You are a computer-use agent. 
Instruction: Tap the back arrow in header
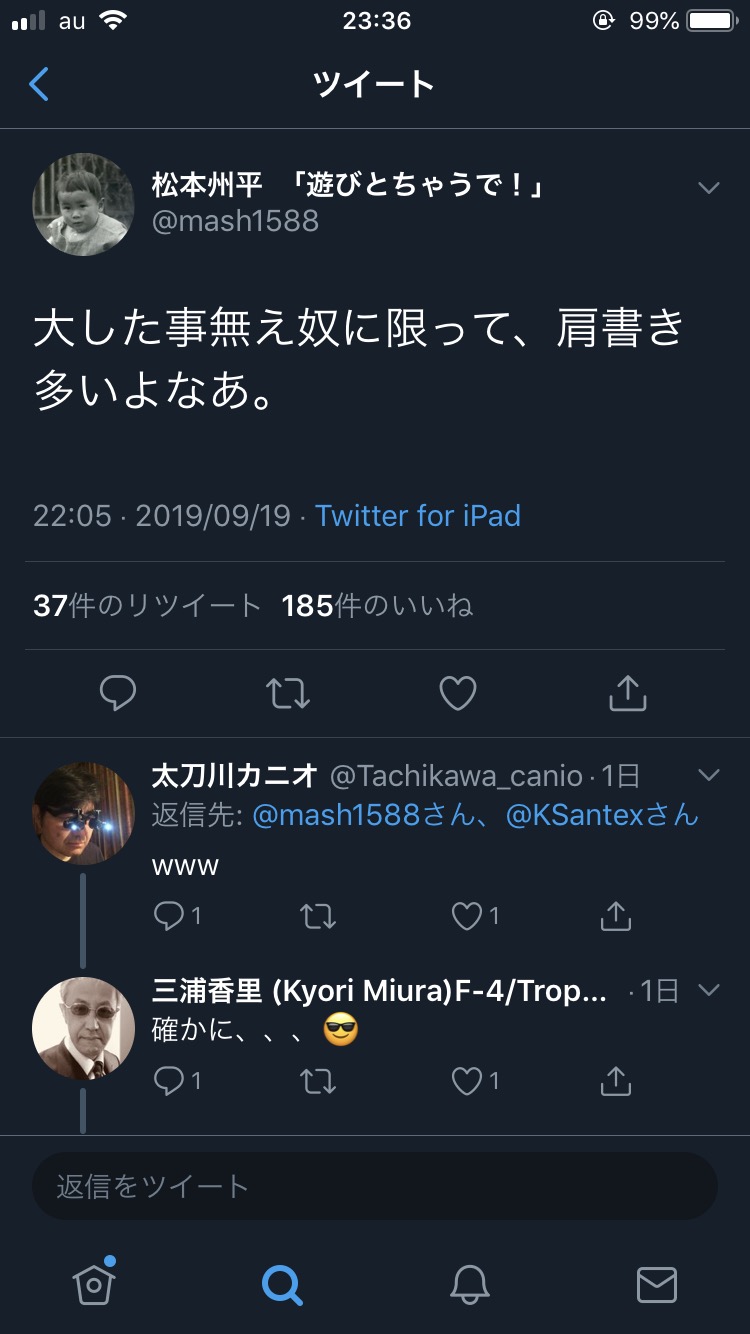click(x=39, y=85)
